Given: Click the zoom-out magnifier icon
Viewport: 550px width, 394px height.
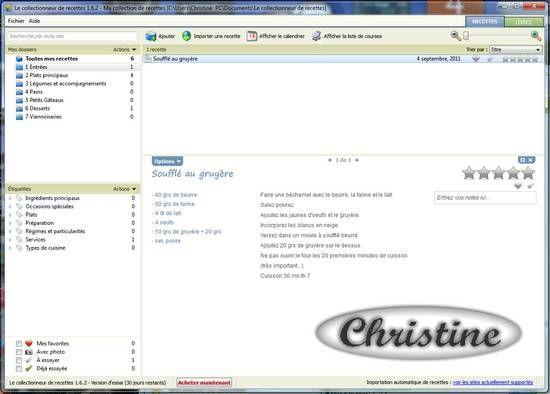Looking at the screenshot, I should pyautogui.click(x=455, y=35).
